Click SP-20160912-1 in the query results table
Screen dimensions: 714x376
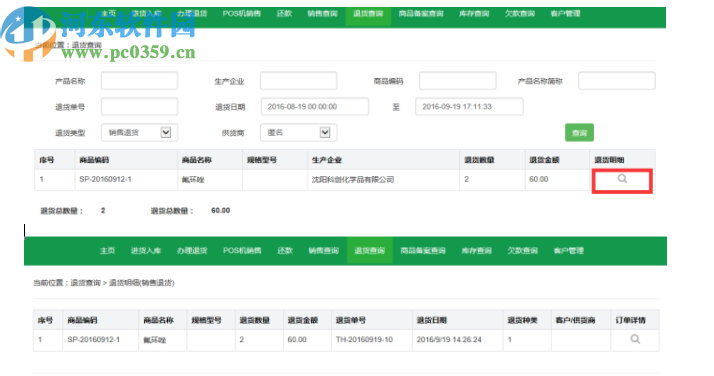tap(105, 179)
